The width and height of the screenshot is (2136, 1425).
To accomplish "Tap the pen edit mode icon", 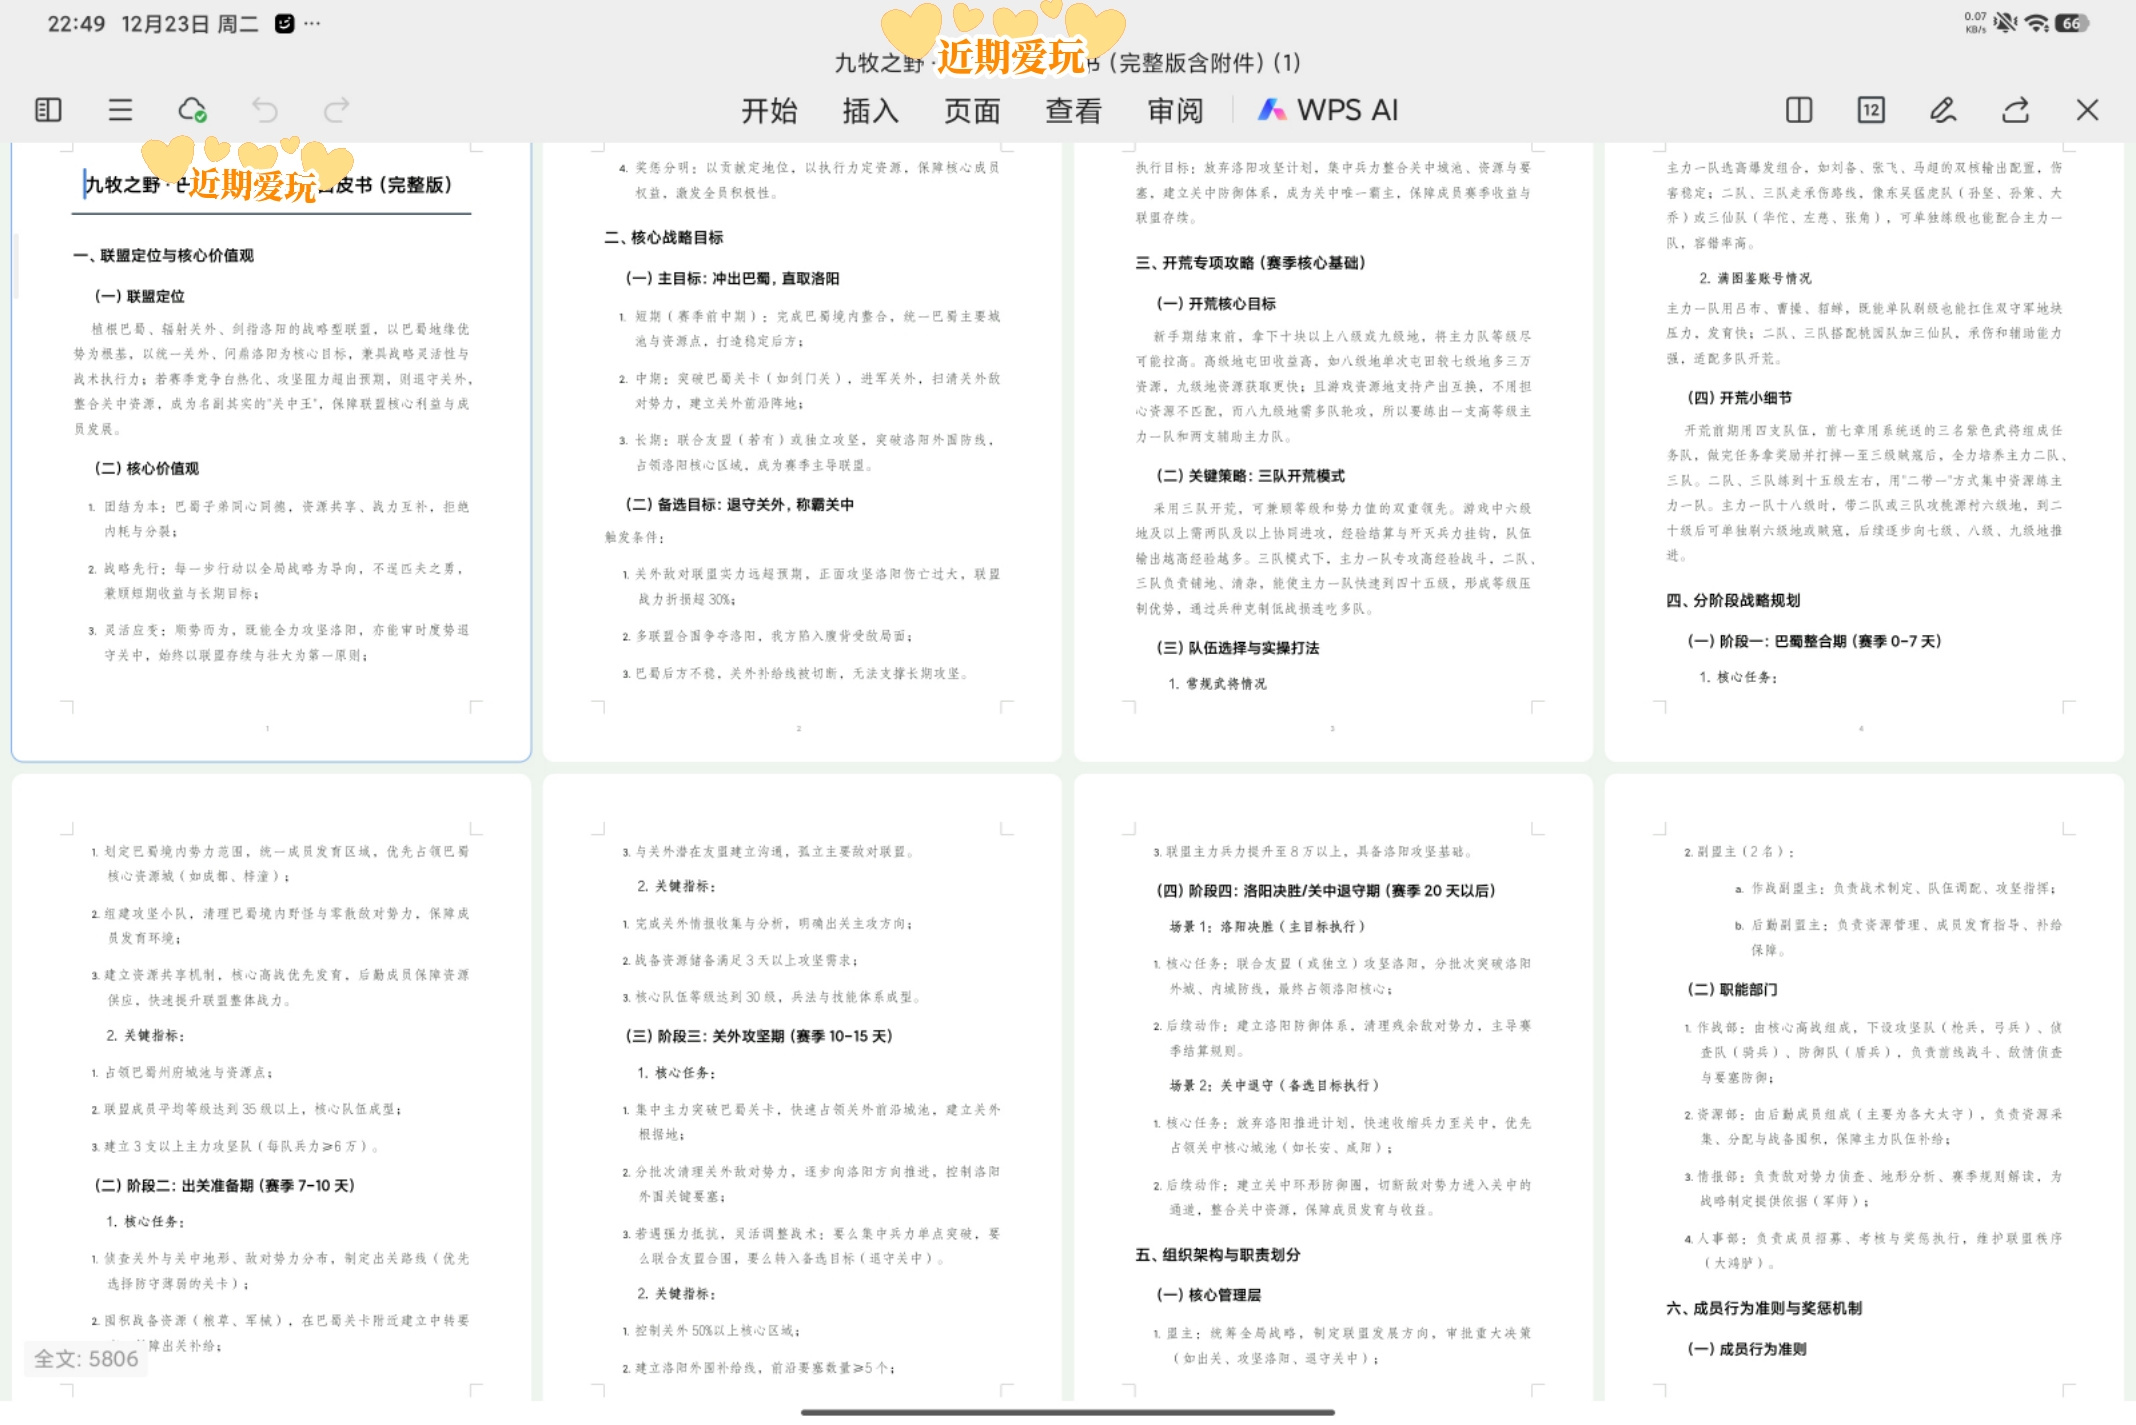I will pyautogui.click(x=1943, y=110).
